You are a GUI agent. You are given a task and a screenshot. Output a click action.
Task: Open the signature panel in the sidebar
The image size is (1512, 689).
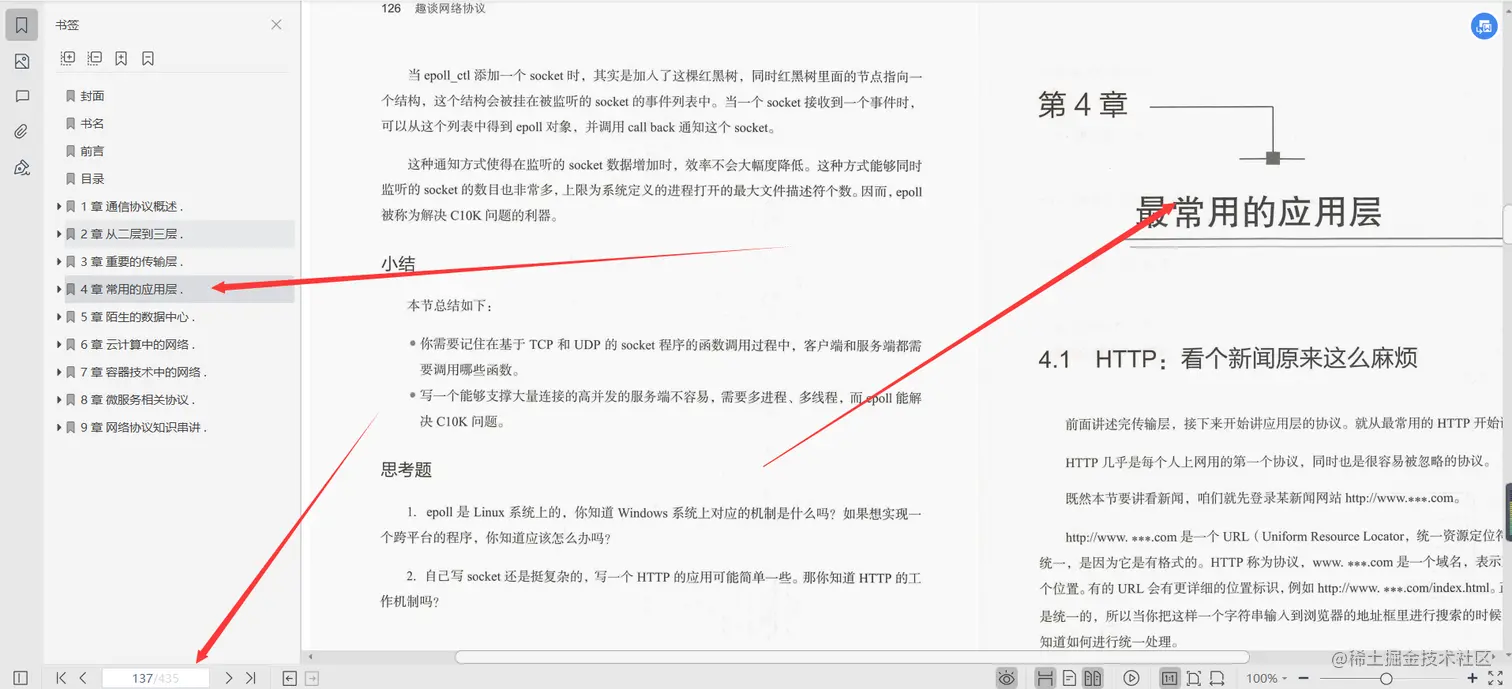tap(22, 168)
